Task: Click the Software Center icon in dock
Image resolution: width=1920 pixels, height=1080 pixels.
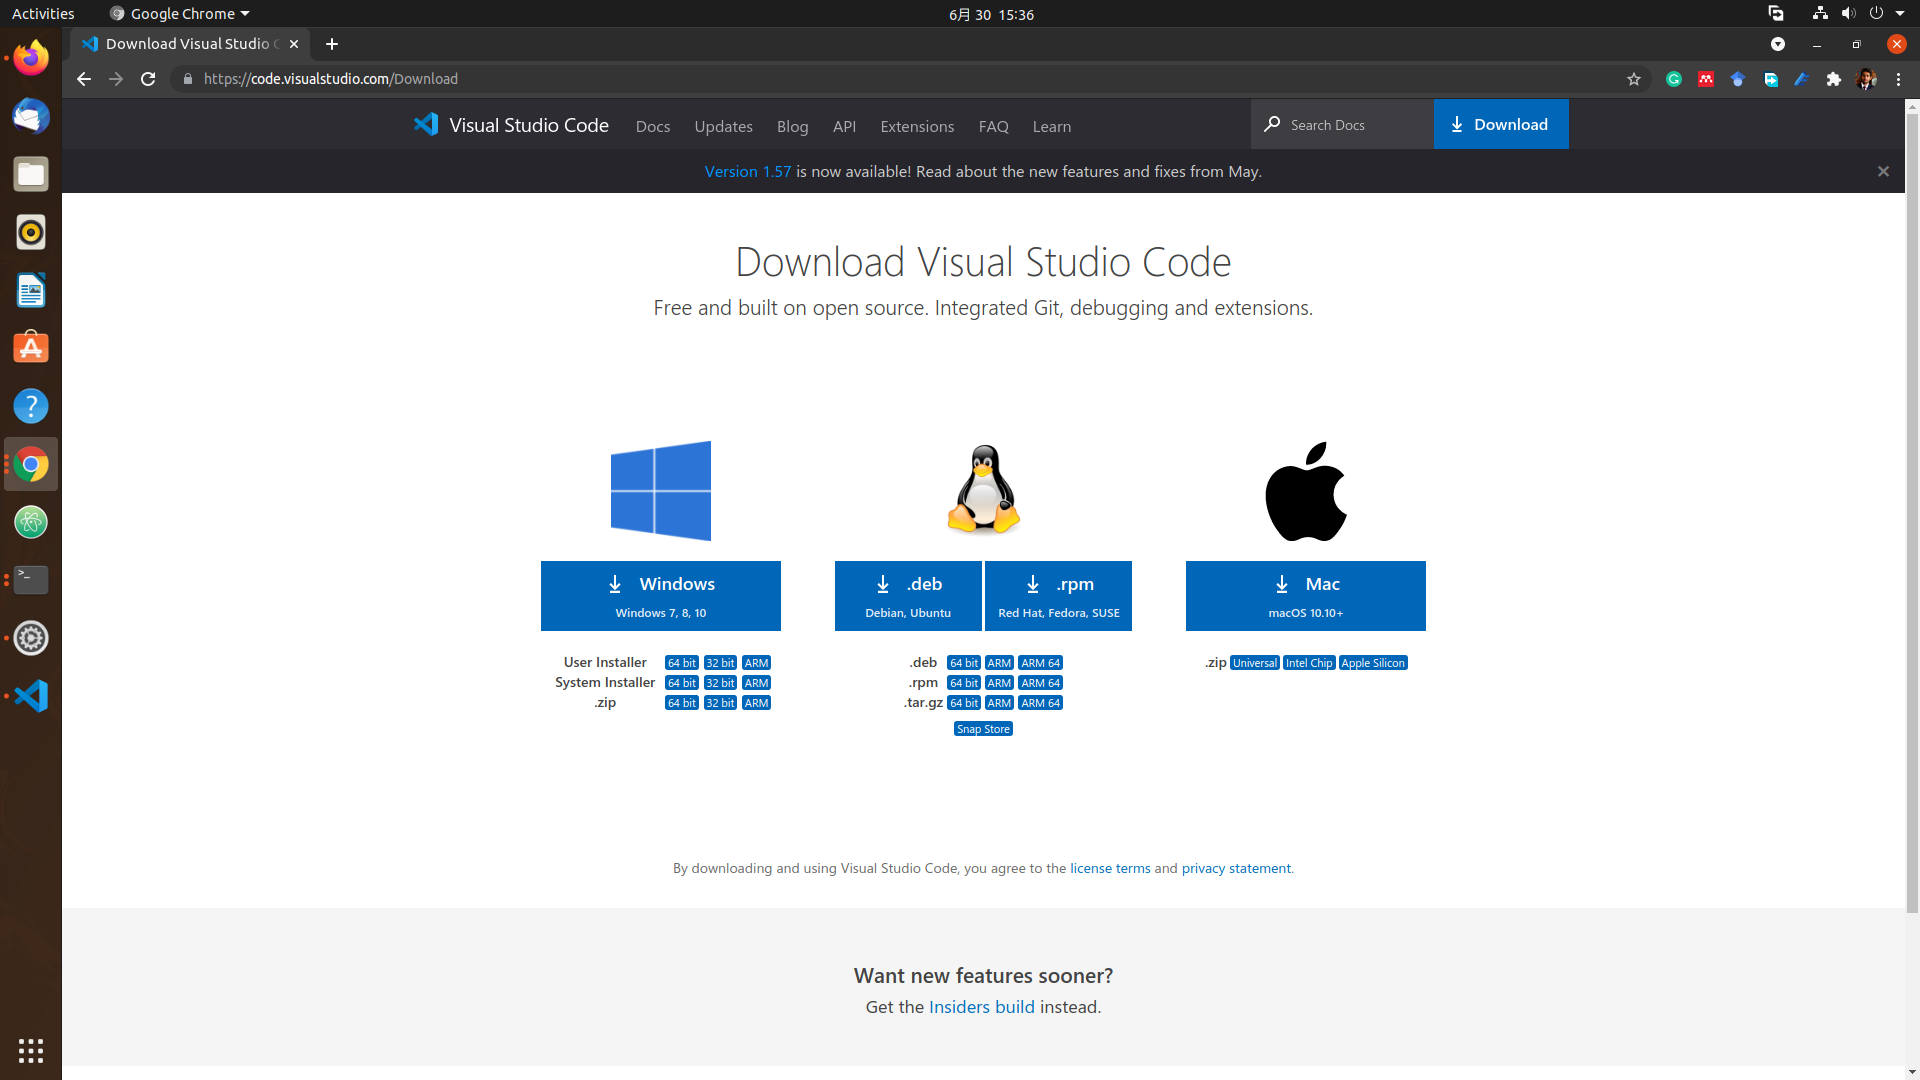Action: (x=30, y=348)
